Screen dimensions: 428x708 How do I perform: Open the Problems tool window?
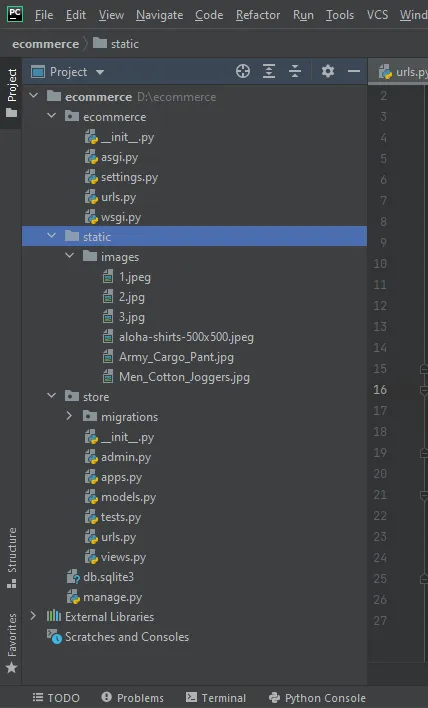coord(132,698)
